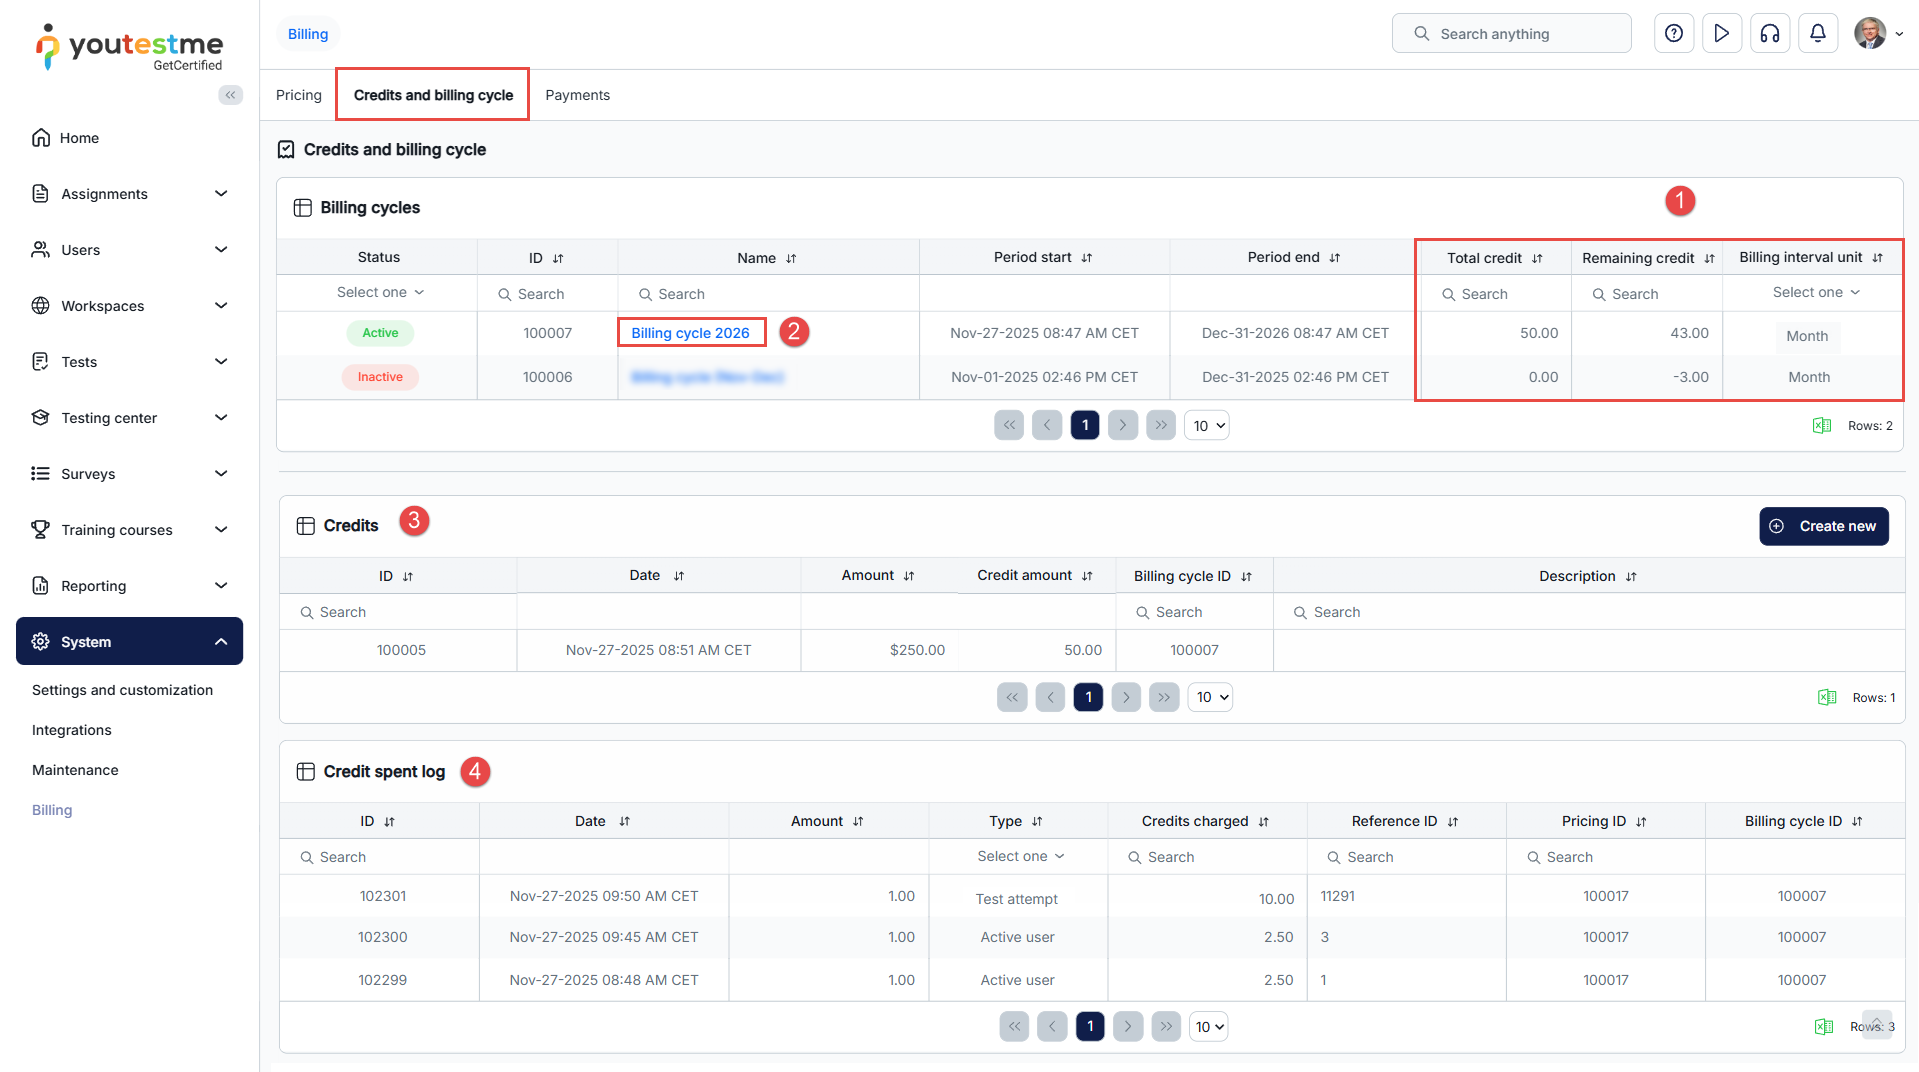Open the Status filter dropdown

click(x=379, y=293)
